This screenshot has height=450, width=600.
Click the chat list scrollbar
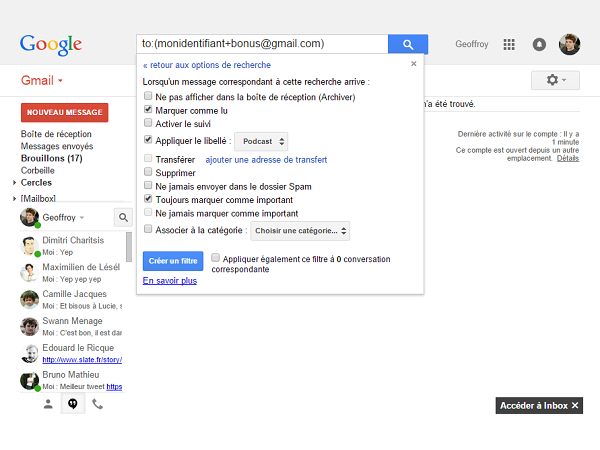(x=129, y=247)
